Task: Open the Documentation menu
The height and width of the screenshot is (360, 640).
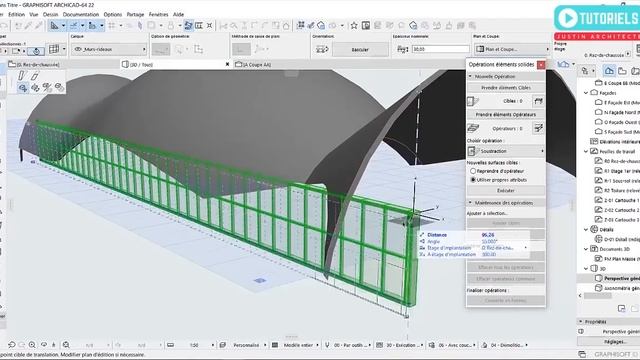Action: coord(81,14)
